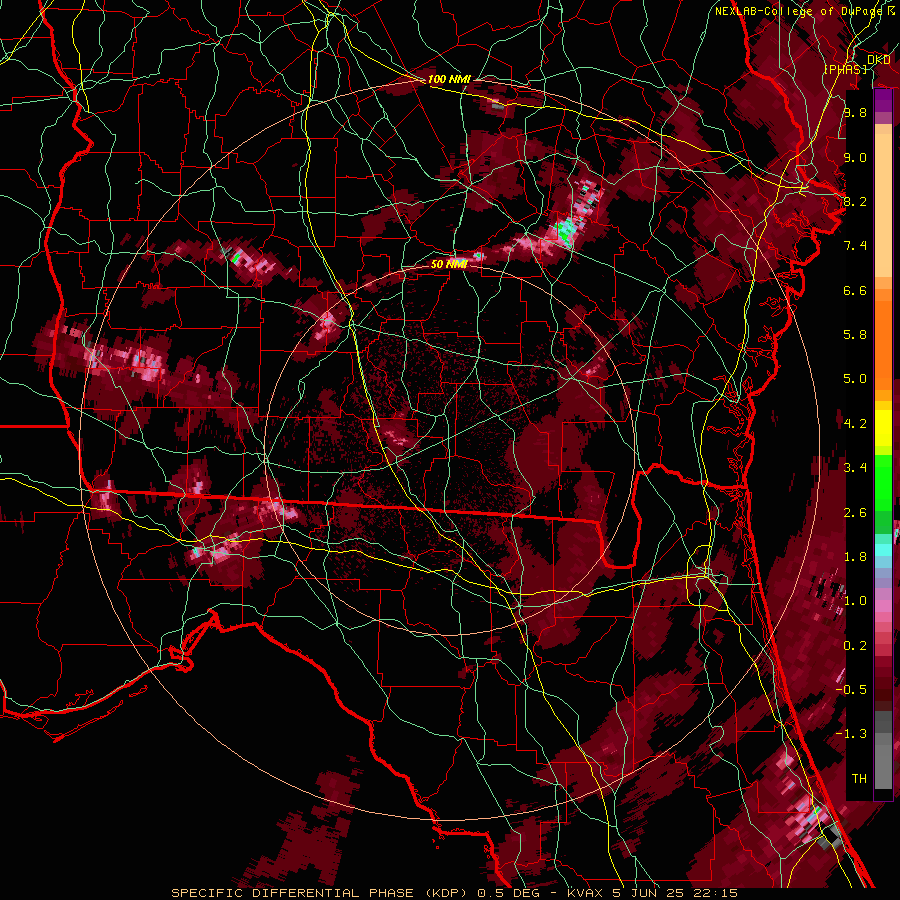The height and width of the screenshot is (900, 900).
Task: Click the -0.5 scale label
Action: click(851, 690)
